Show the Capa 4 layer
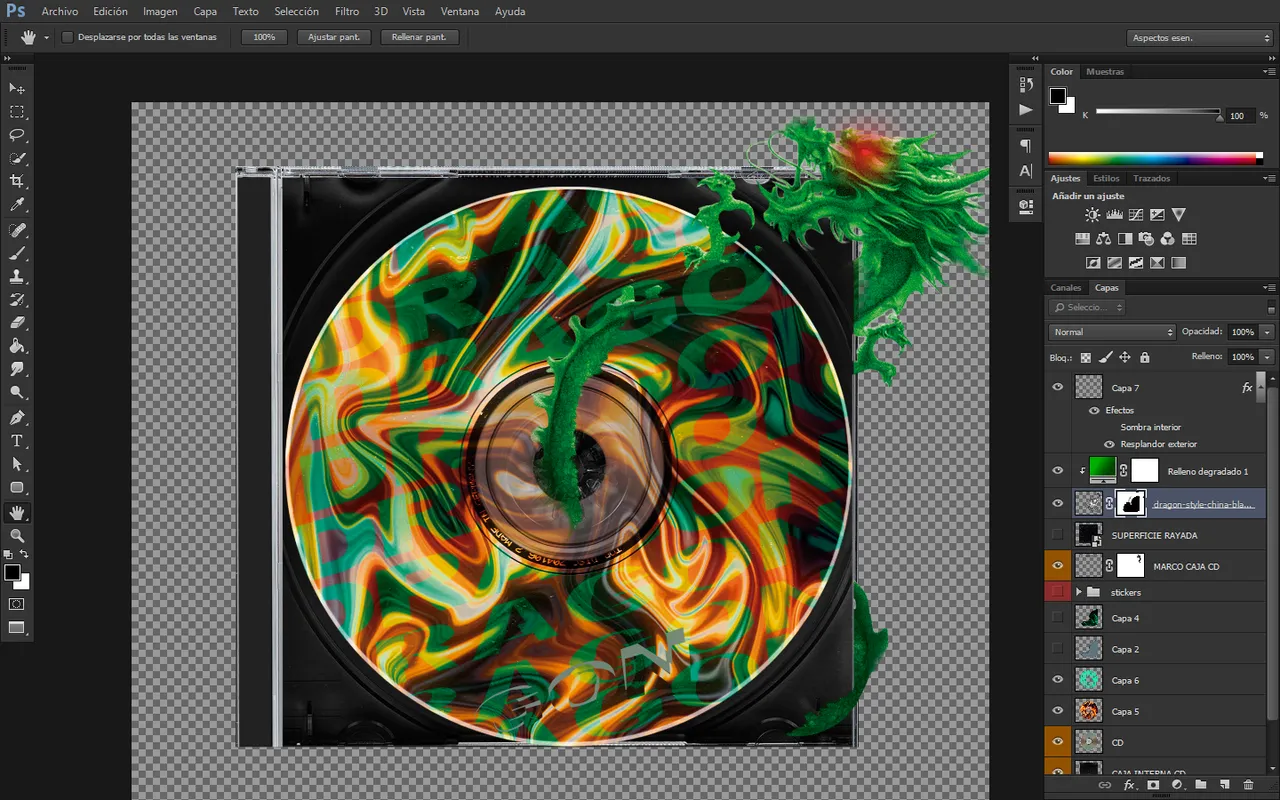1280x800 pixels. [1058, 618]
